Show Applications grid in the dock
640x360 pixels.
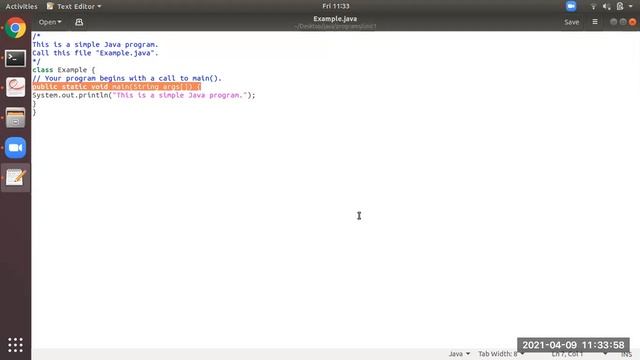[16, 345]
